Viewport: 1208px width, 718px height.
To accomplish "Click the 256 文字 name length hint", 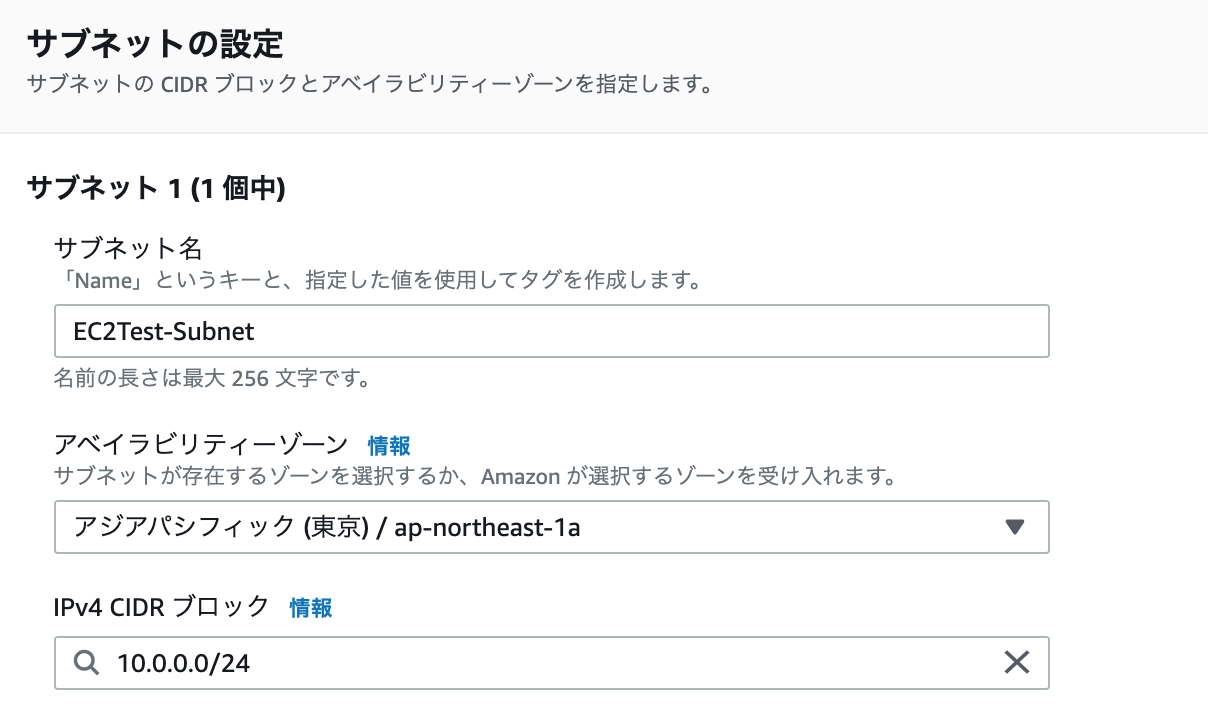I will [212, 380].
